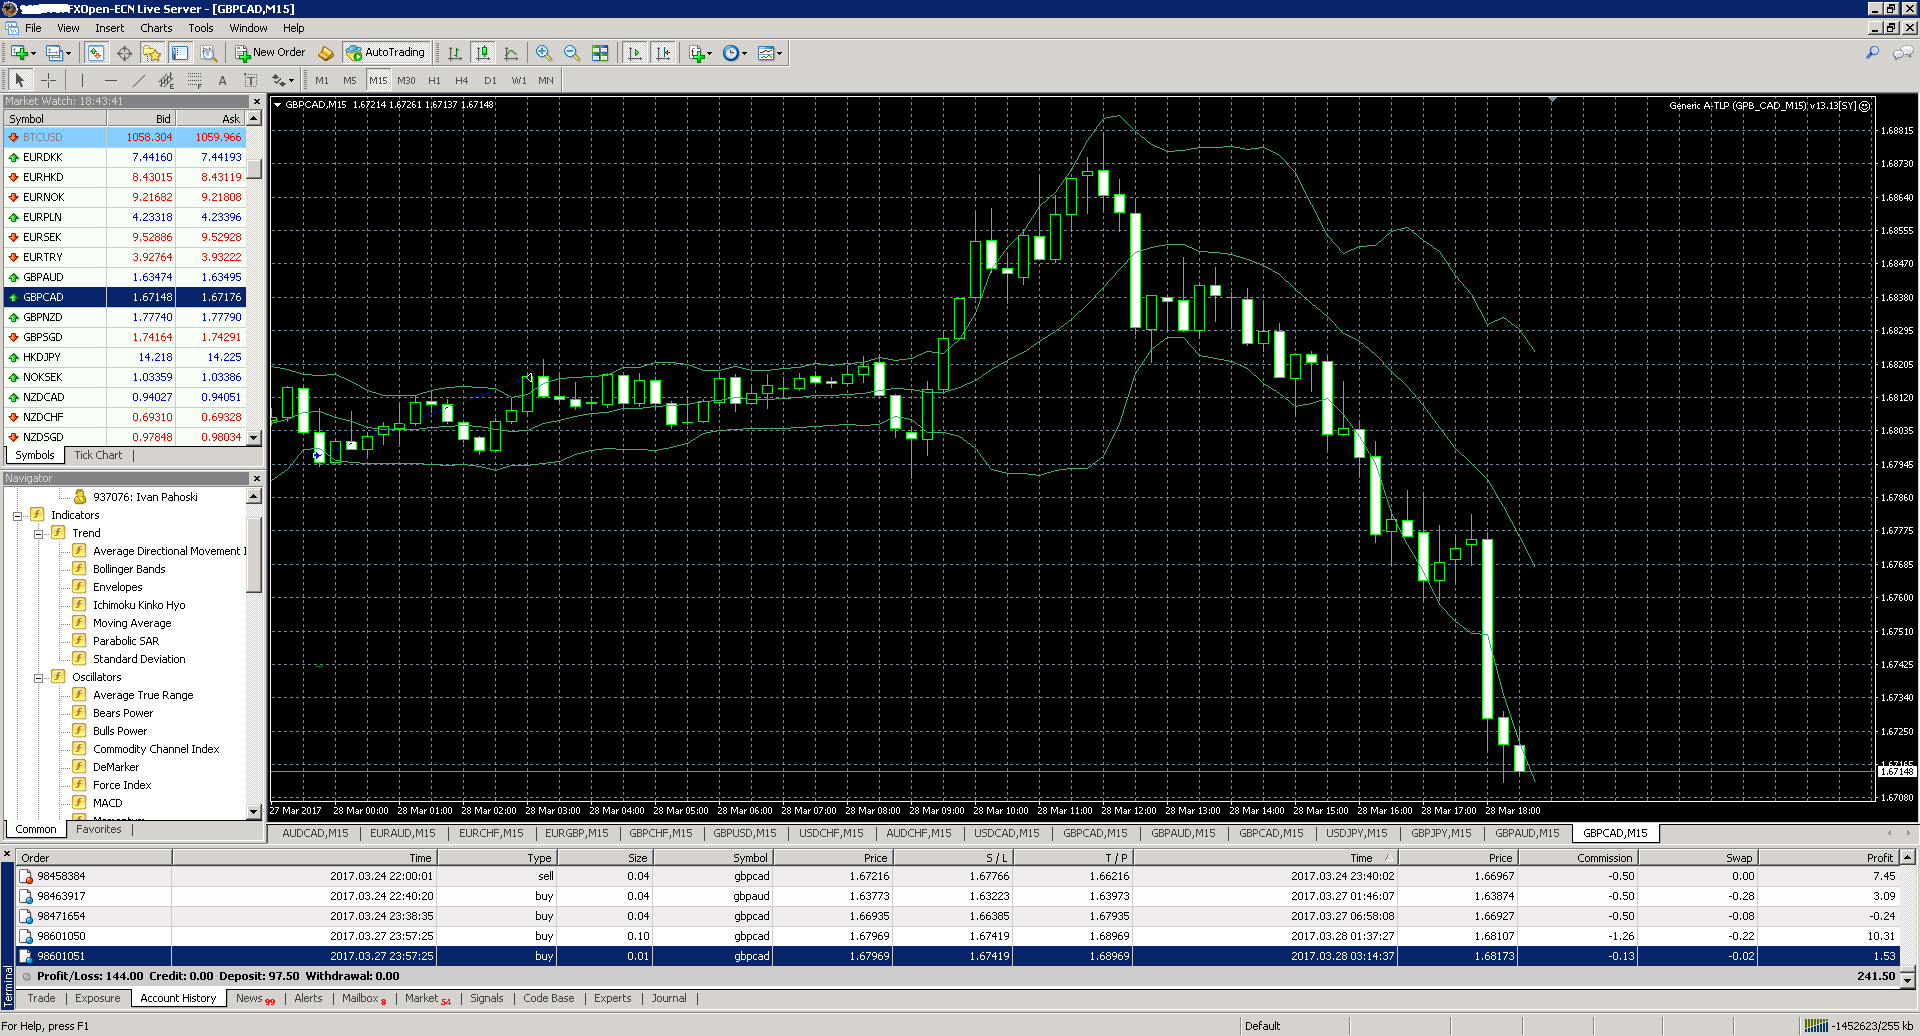Select the Crosshair tool
This screenshot has height=1036, width=1920.
[48, 80]
